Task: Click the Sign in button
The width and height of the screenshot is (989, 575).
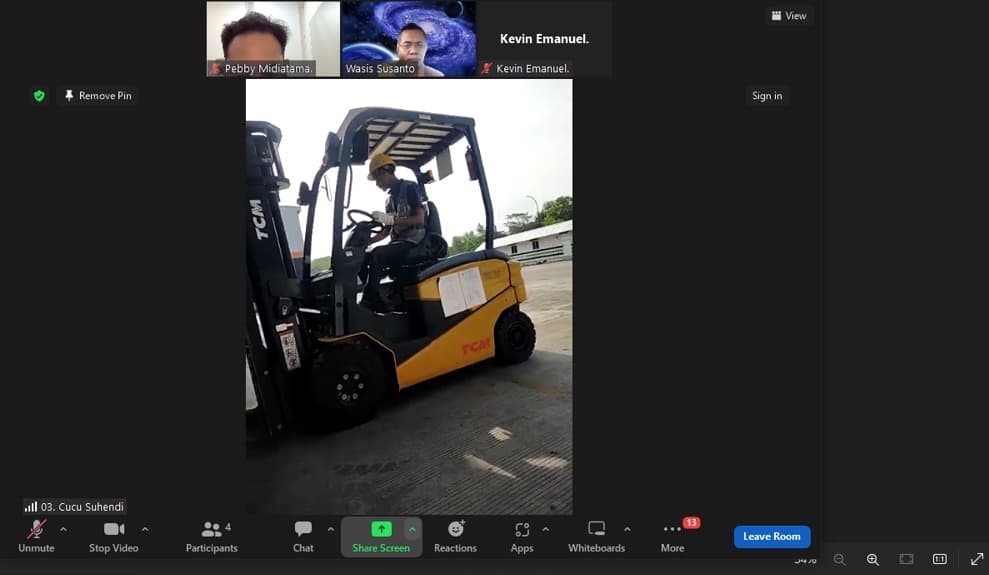Action: (767, 96)
